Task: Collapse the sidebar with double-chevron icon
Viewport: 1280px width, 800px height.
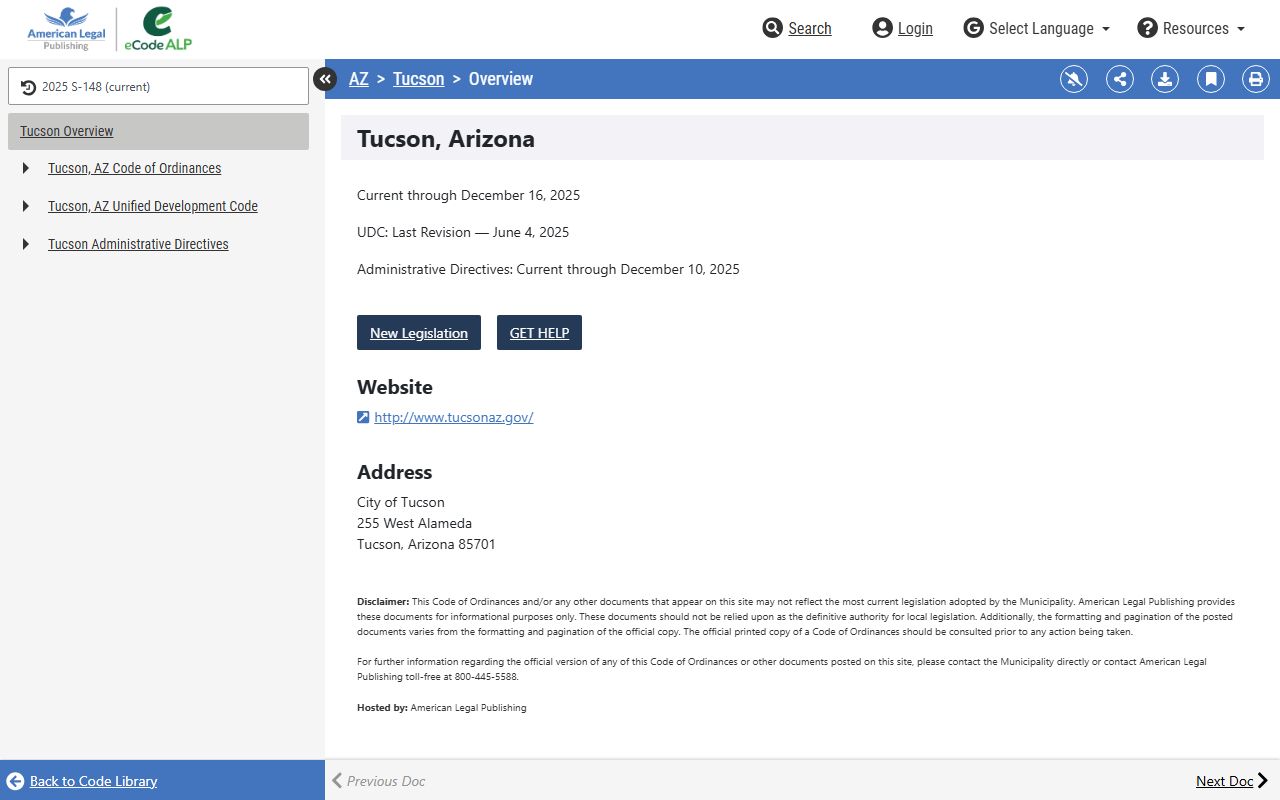Action: coord(325,79)
